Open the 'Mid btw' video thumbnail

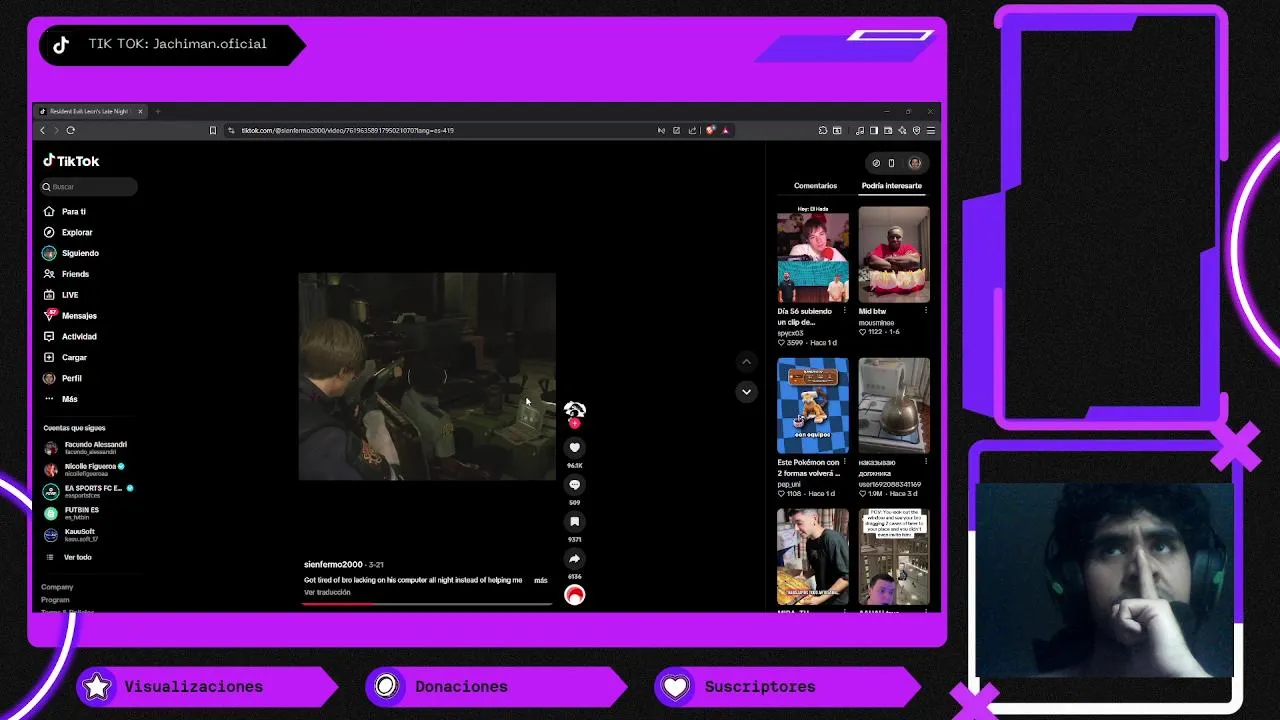click(x=894, y=255)
